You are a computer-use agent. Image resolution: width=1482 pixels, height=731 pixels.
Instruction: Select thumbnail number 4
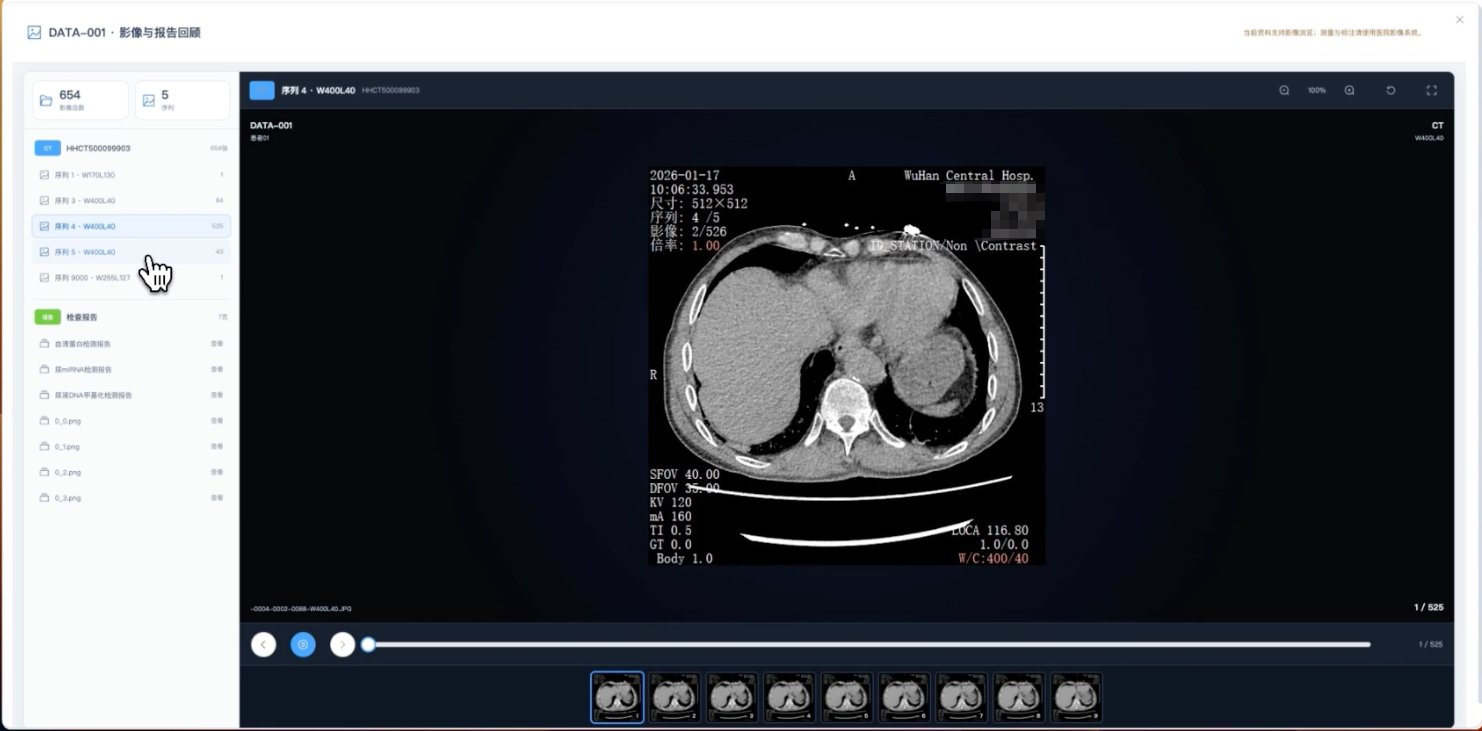click(789, 697)
